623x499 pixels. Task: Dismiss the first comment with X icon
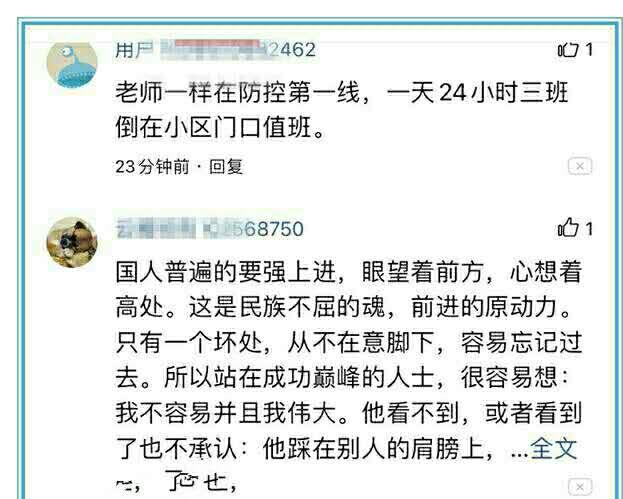pos(580,166)
